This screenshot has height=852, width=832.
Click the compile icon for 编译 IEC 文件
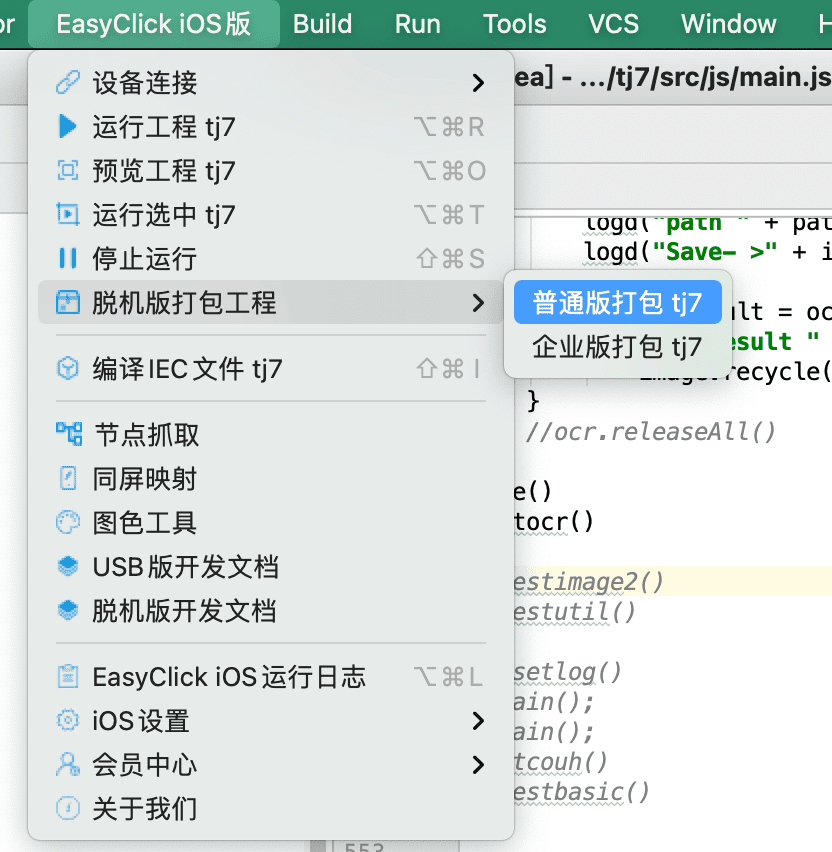[68, 368]
